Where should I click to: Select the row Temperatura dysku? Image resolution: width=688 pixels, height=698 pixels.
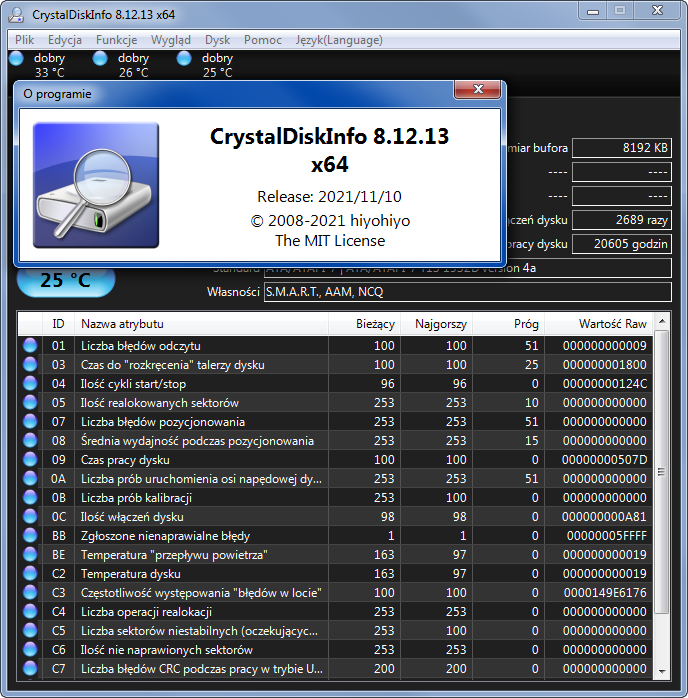point(335,573)
